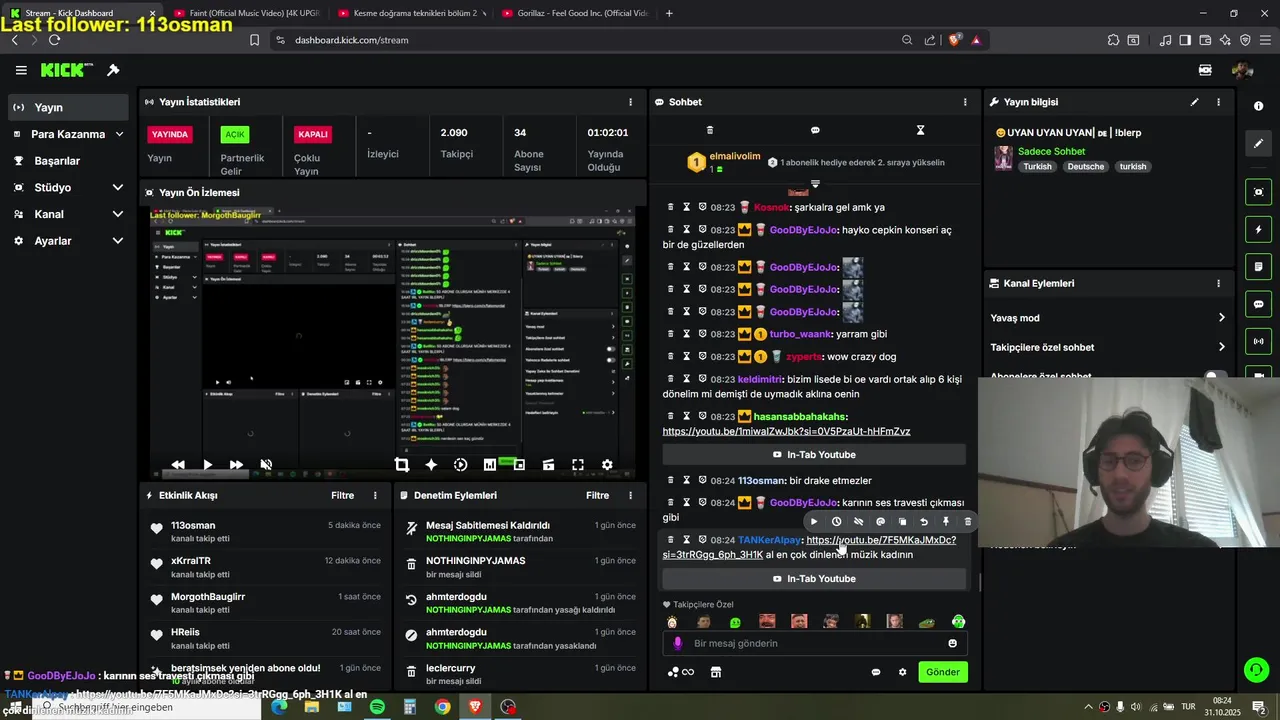
Task: Click the Kick logo
Action: (x=67, y=70)
